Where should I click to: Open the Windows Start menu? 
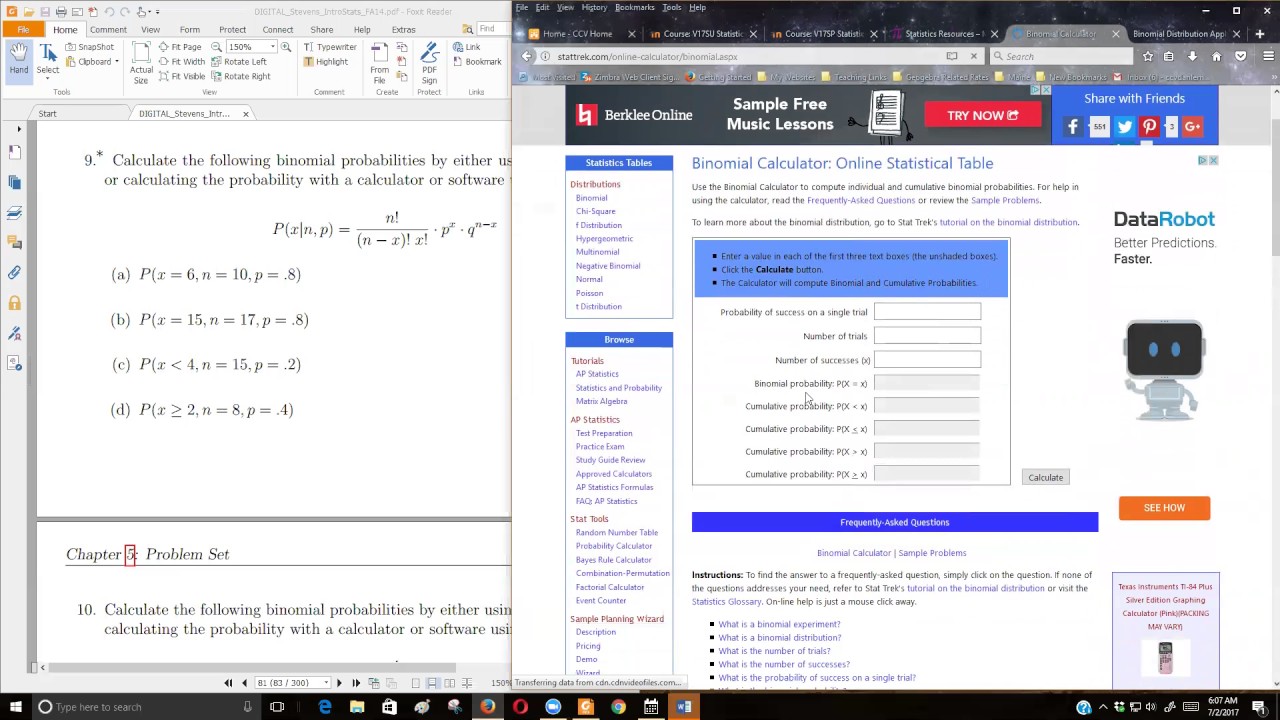[x=14, y=707]
